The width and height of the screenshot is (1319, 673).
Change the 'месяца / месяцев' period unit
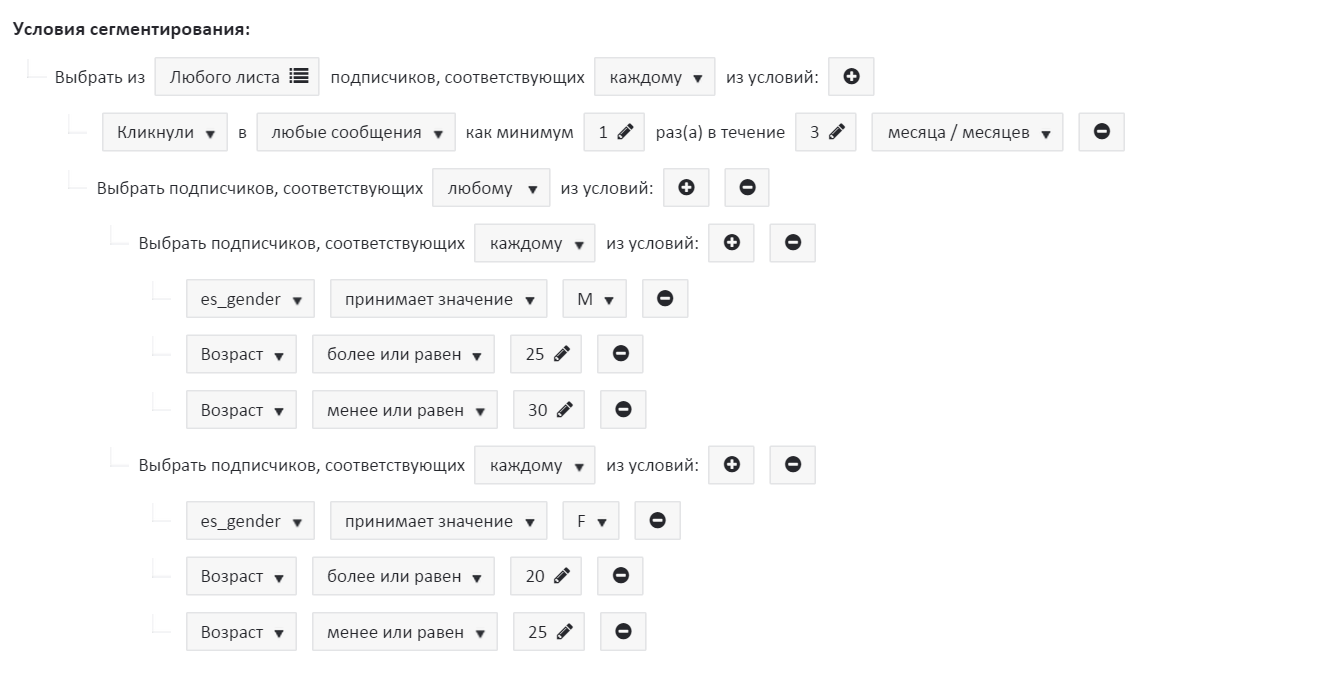(967, 132)
